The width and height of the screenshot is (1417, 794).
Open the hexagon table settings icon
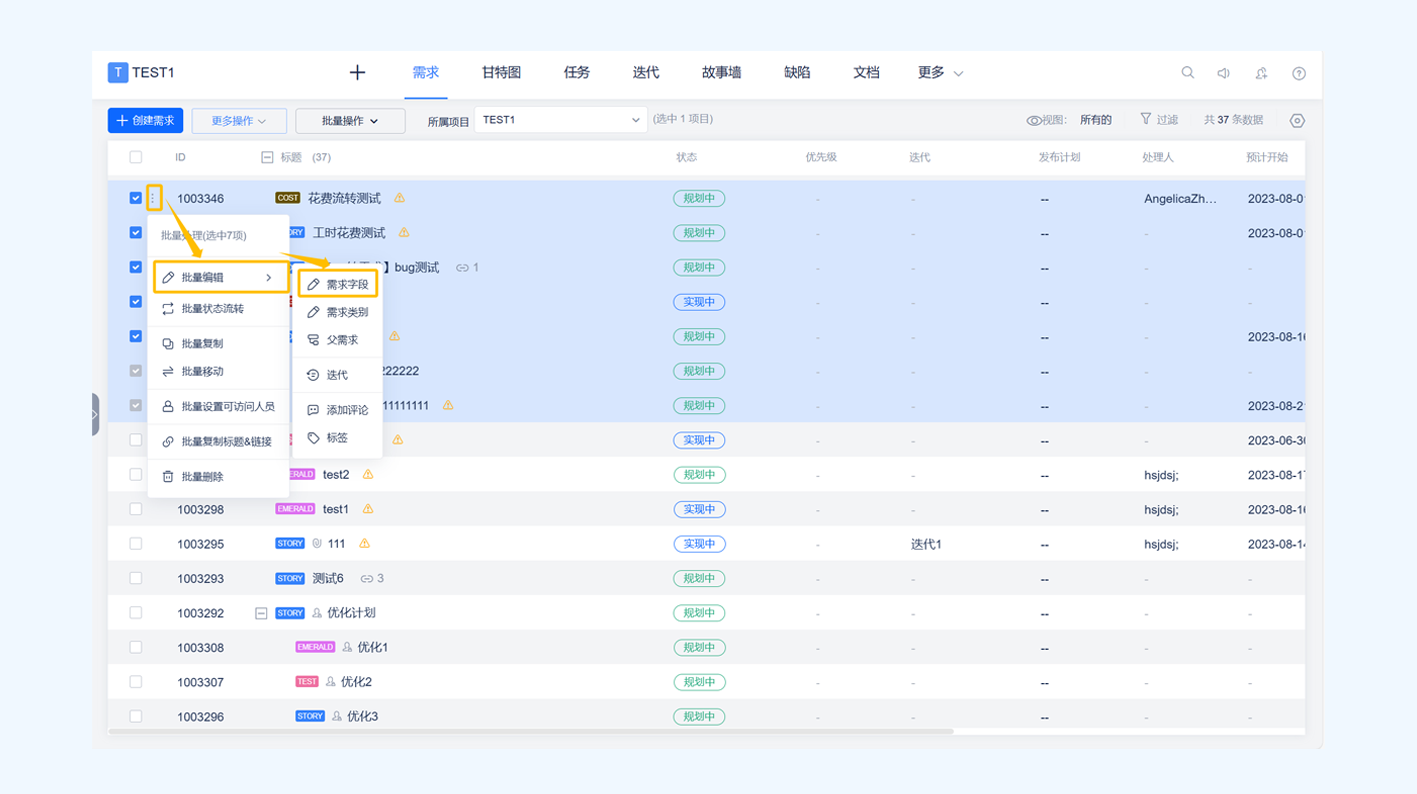click(x=1297, y=120)
